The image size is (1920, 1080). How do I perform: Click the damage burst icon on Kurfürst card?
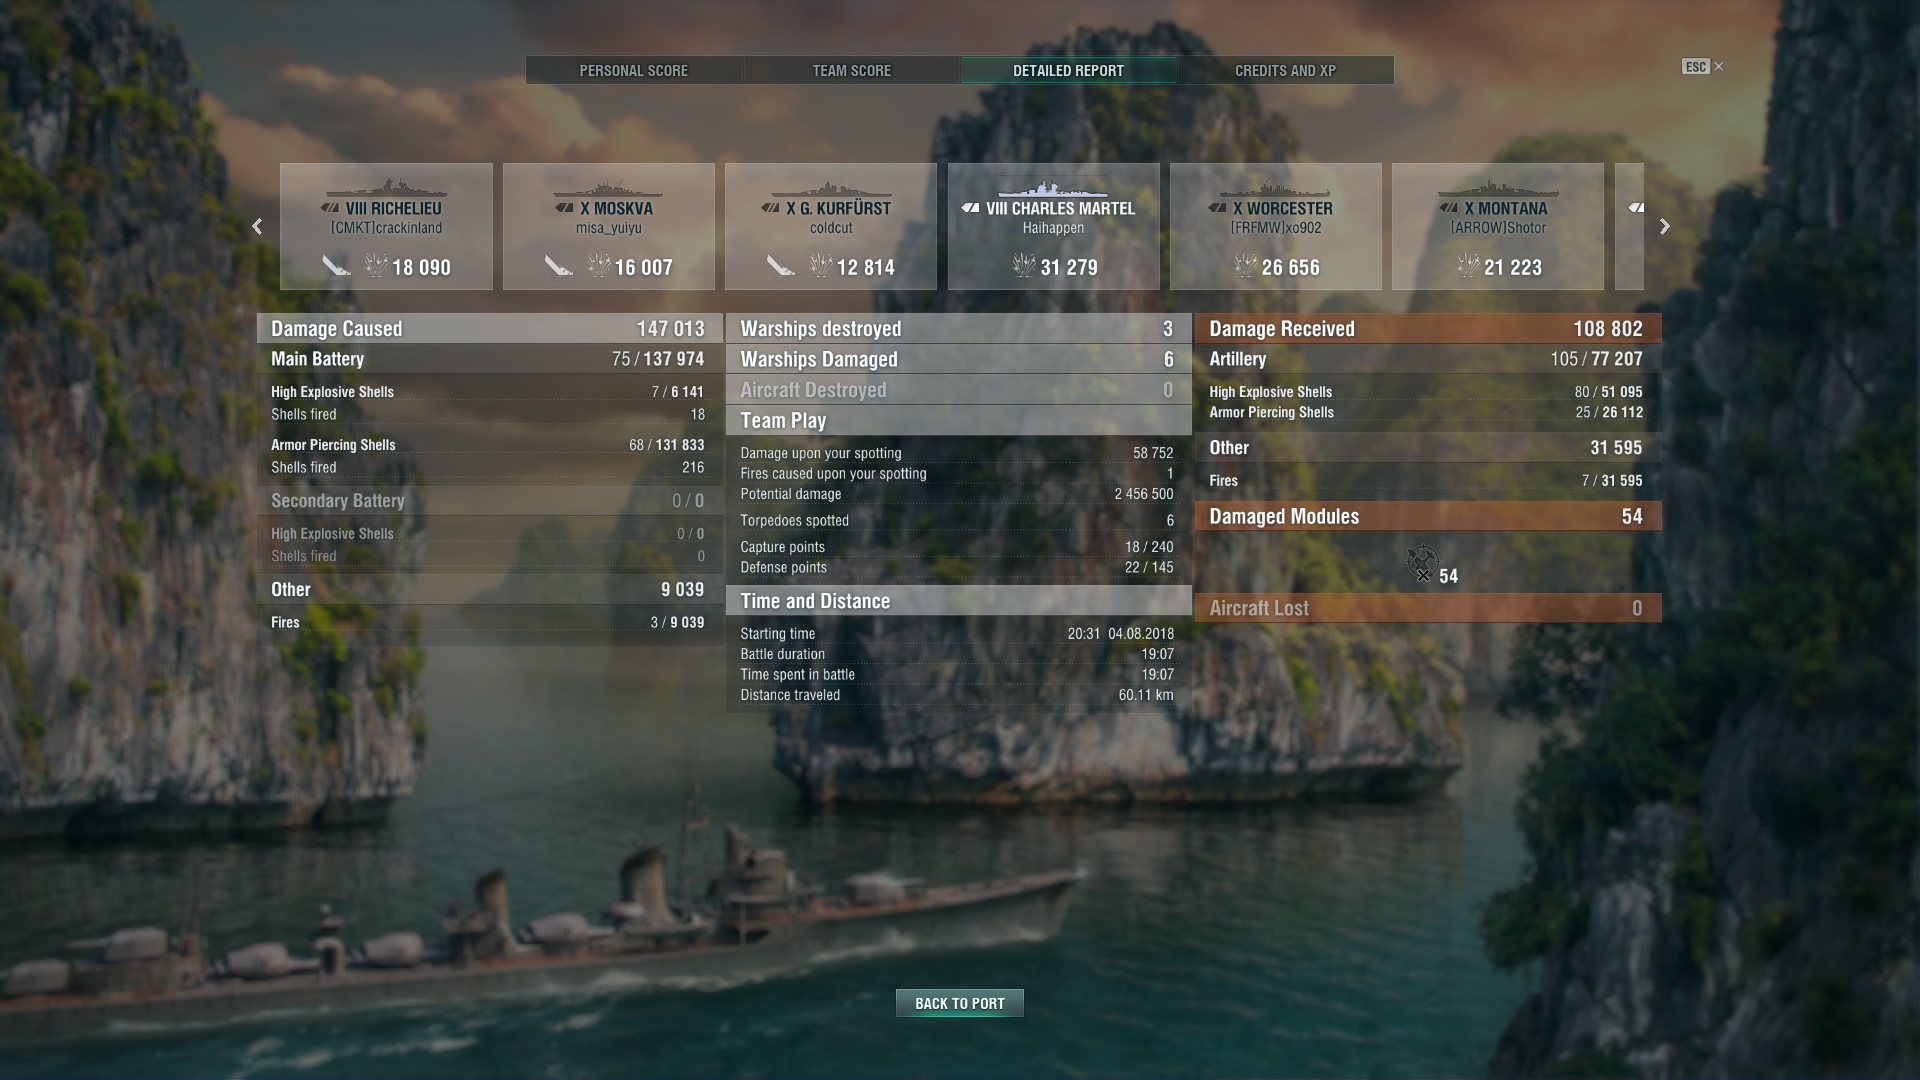[821, 266]
